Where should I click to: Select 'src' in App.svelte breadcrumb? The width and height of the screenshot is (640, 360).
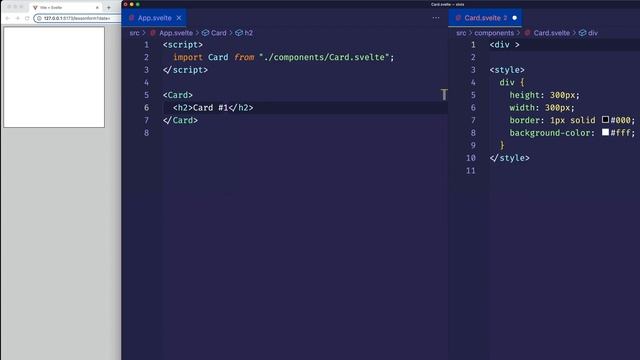134,33
